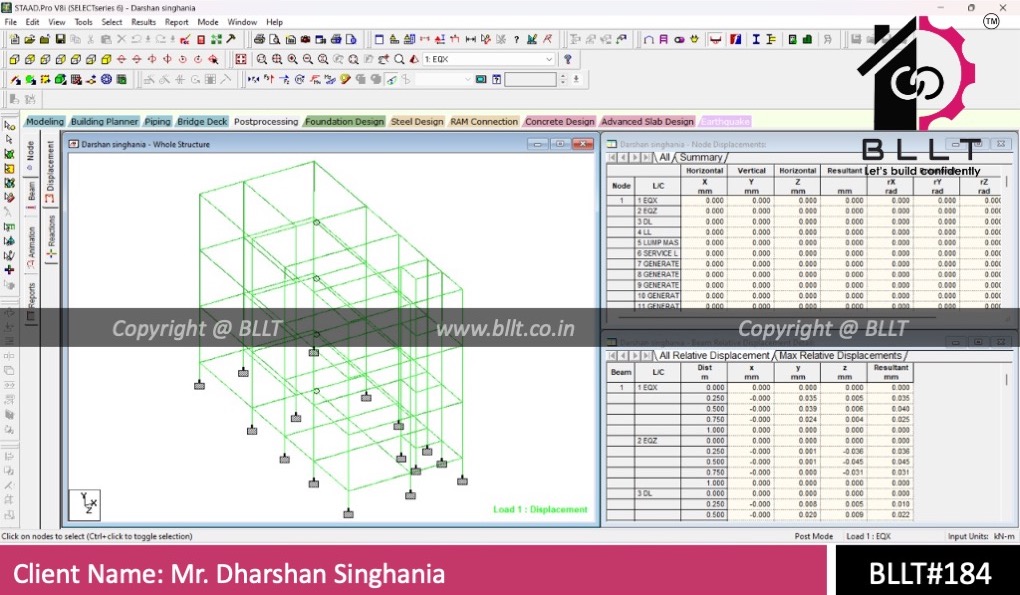Save the model using the floppy disk icon
This screenshot has width=1020, height=595.
(x=60, y=39)
